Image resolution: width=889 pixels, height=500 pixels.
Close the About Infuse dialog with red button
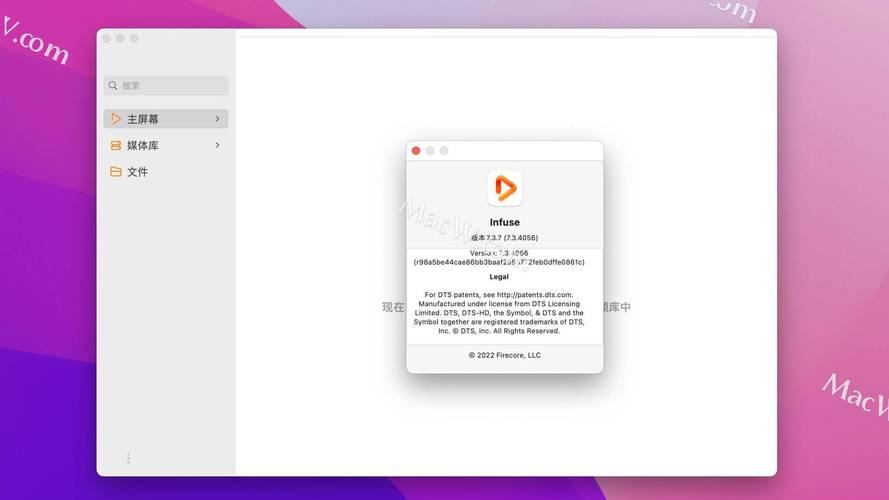pos(416,150)
